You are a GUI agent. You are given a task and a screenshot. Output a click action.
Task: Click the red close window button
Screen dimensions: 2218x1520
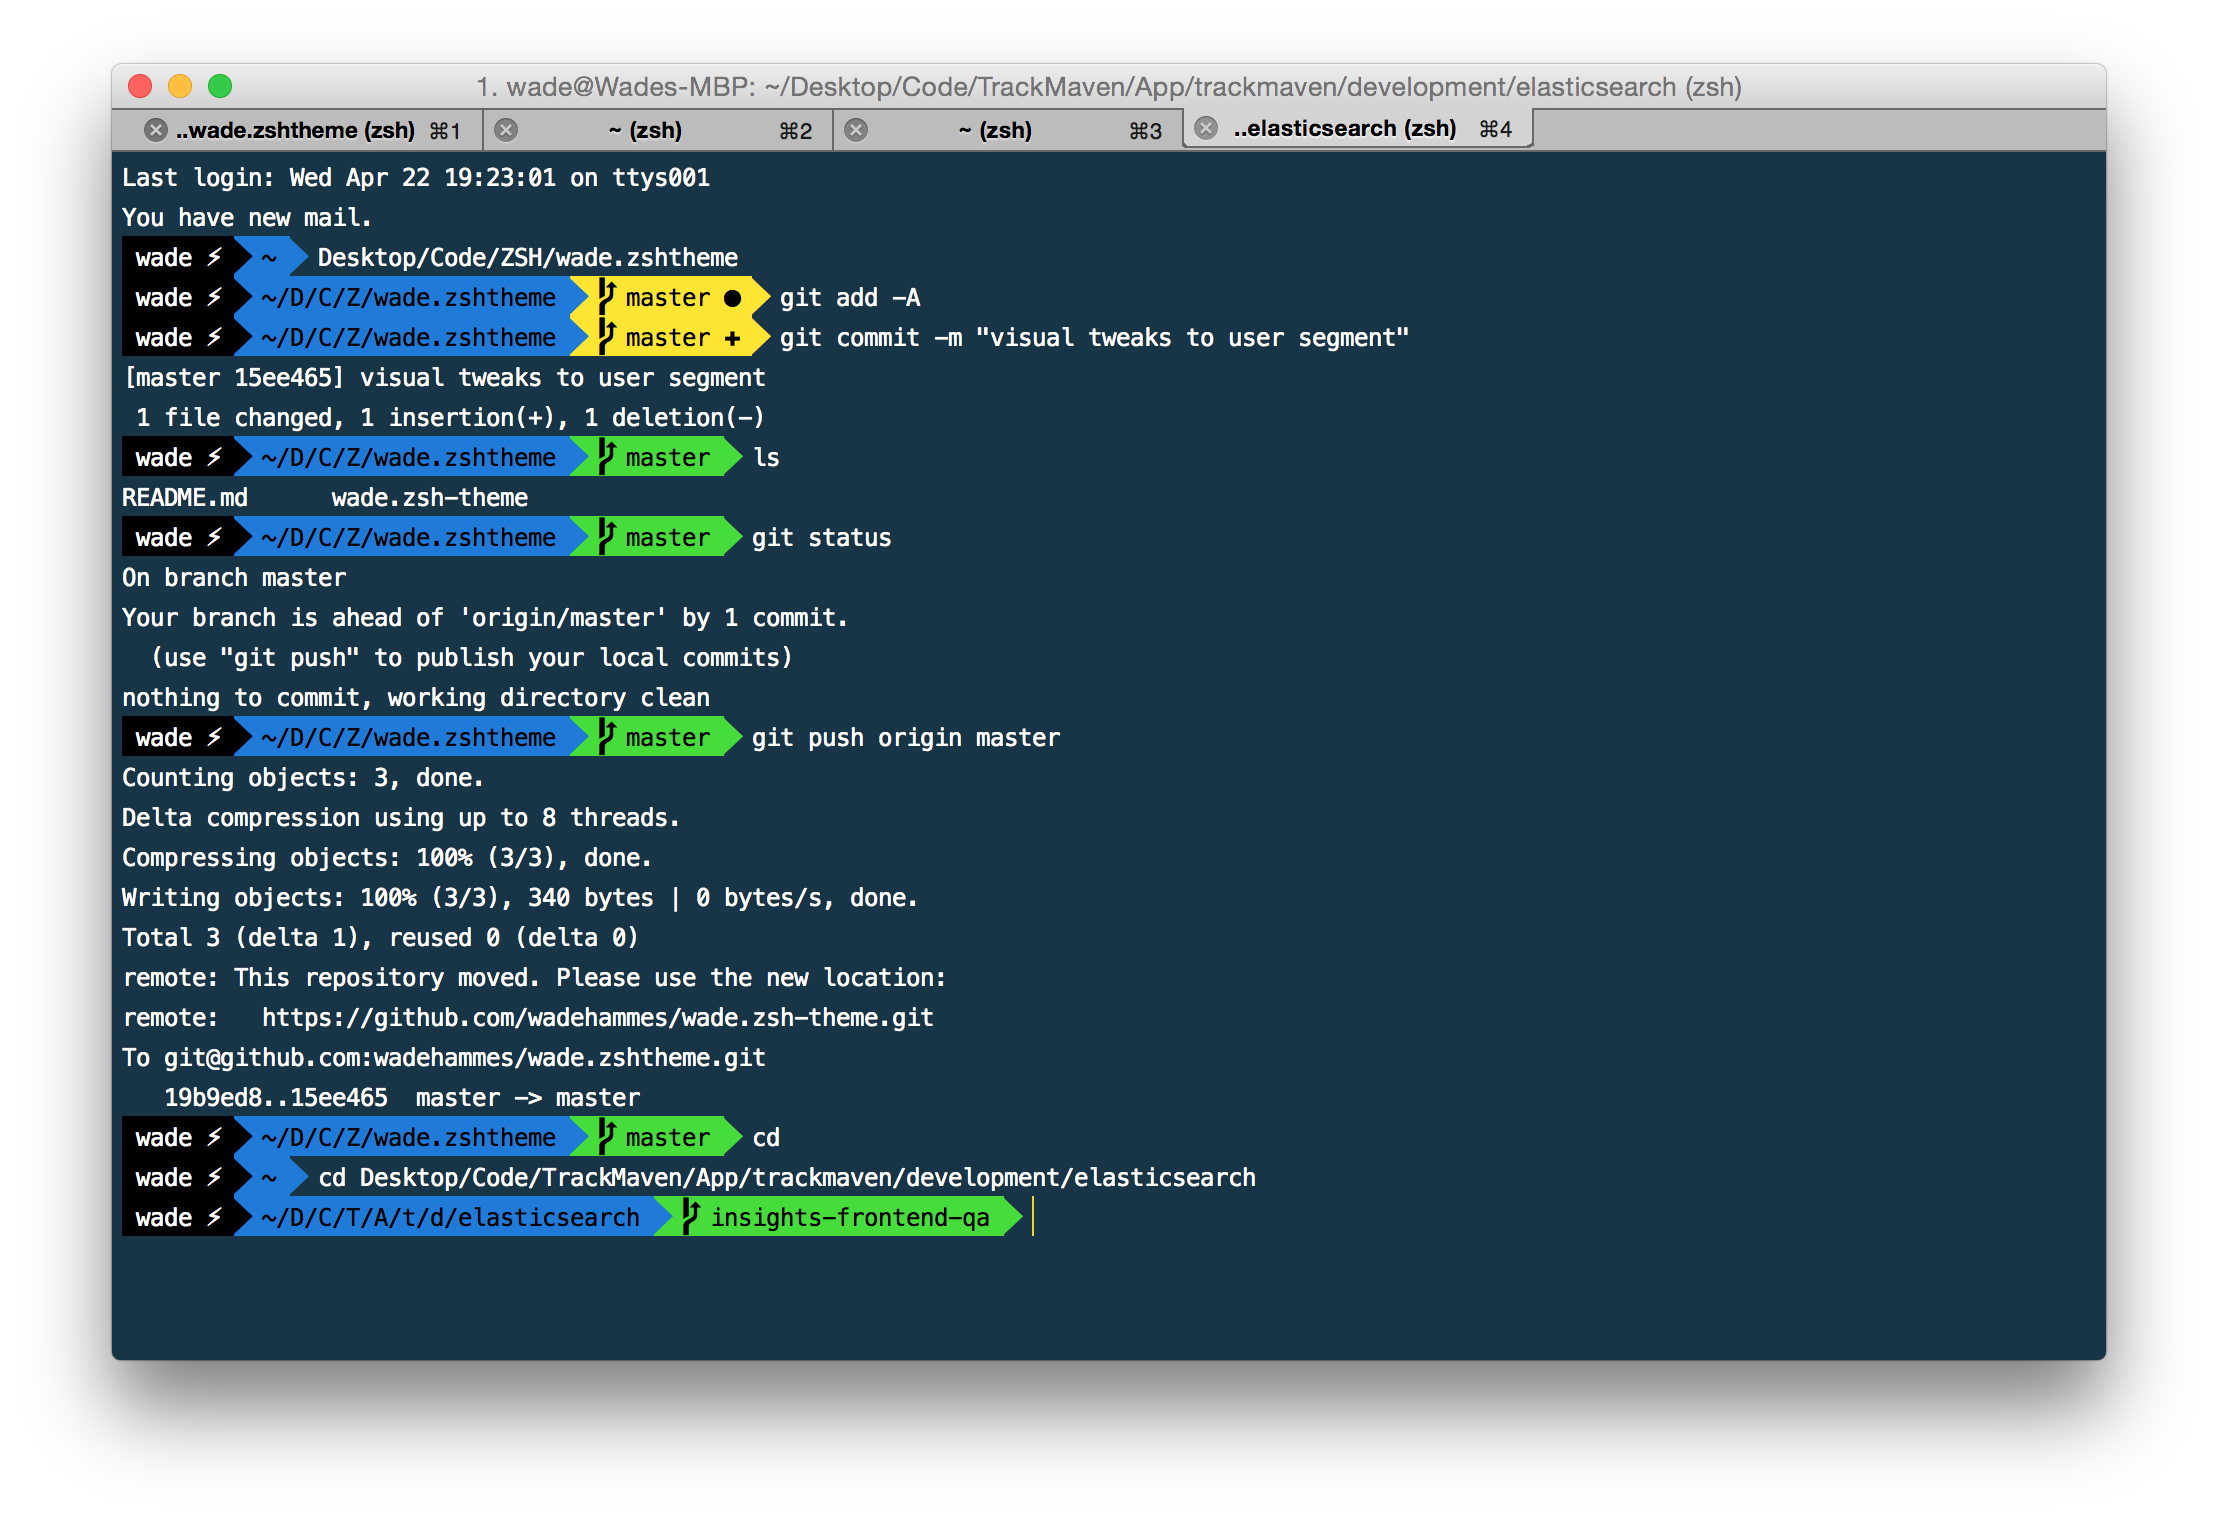click(x=140, y=86)
